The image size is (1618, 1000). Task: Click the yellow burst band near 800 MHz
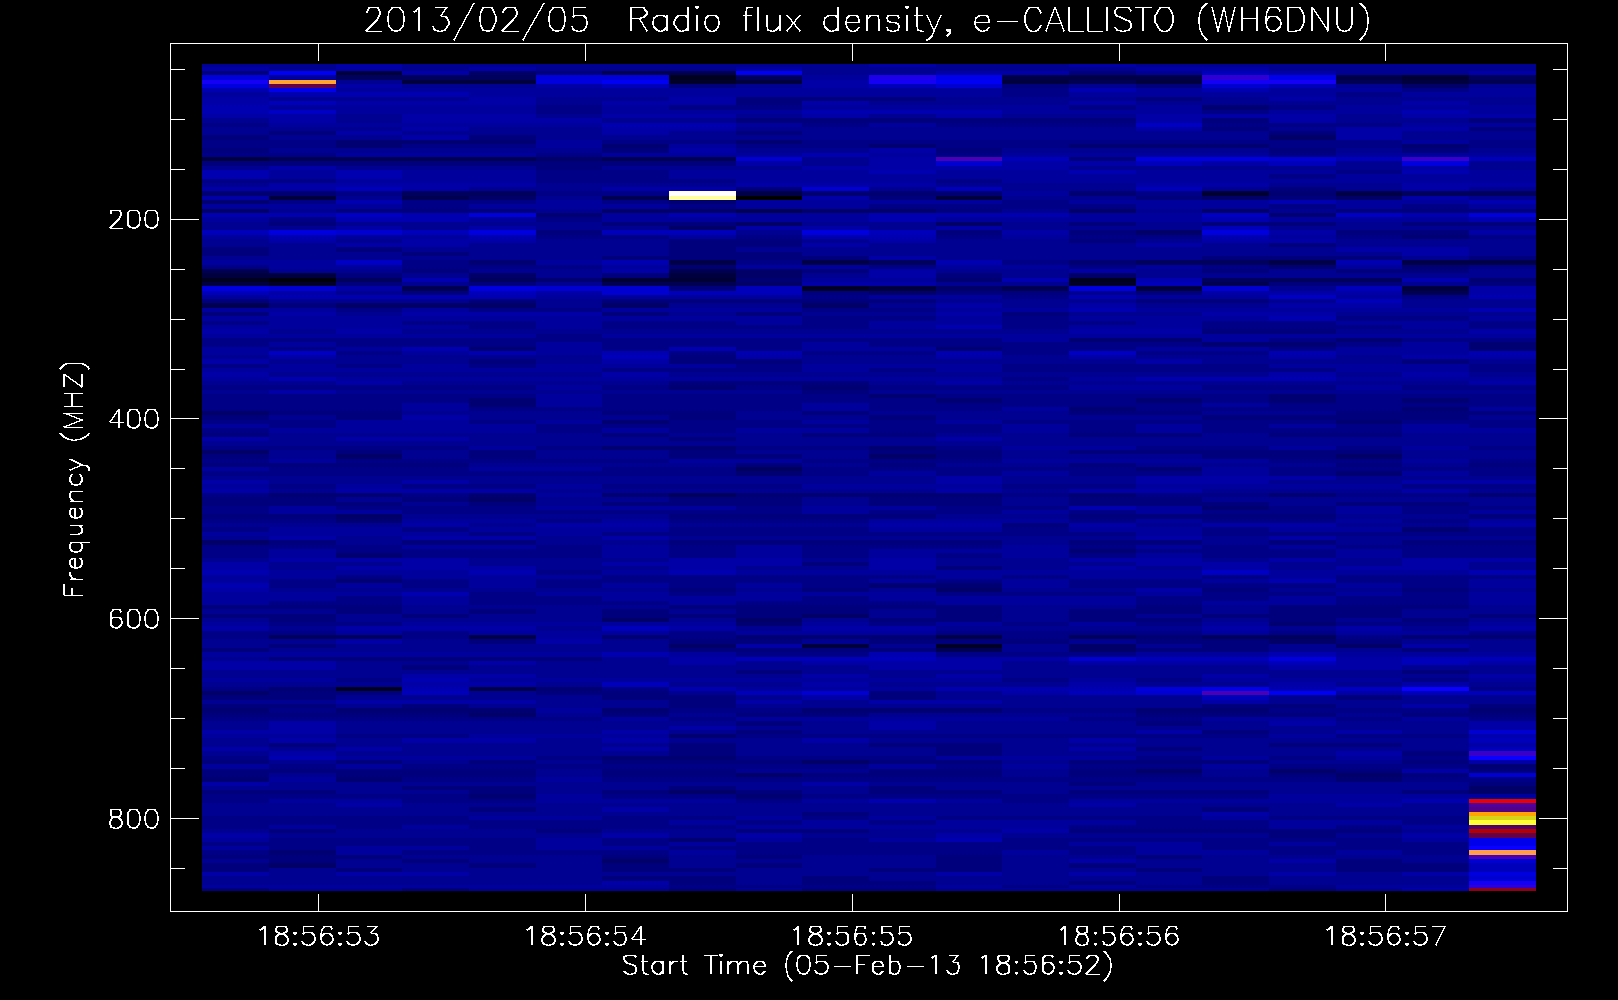(x=1502, y=818)
